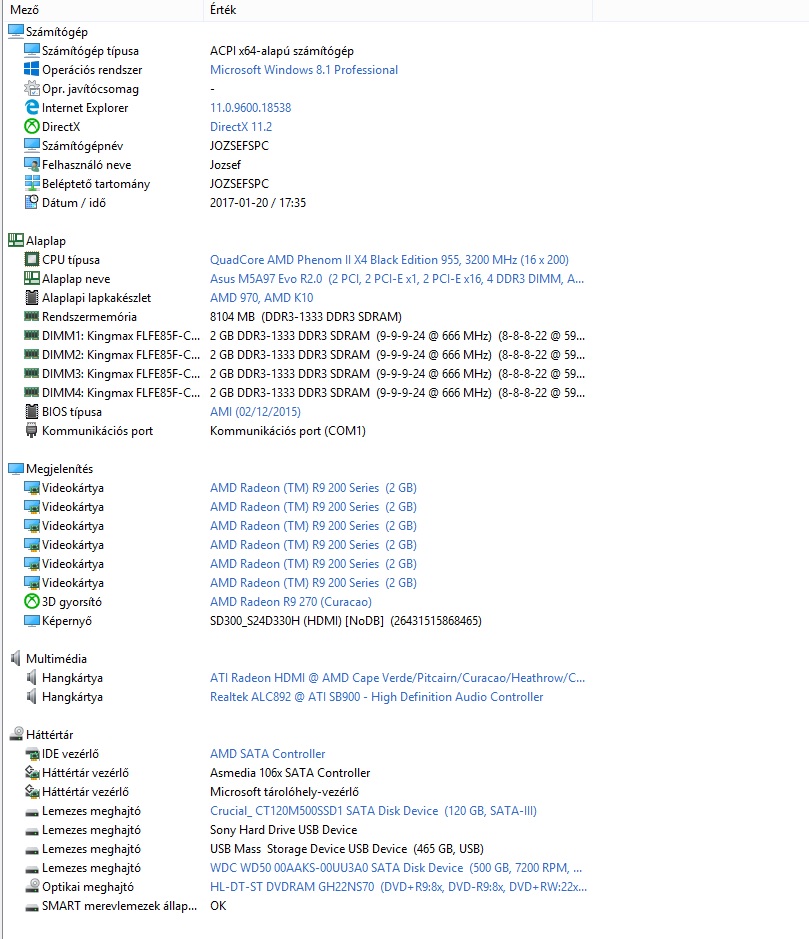
Task: Open the QuadCore AMD Phenom II X4 link
Action: coord(389,259)
